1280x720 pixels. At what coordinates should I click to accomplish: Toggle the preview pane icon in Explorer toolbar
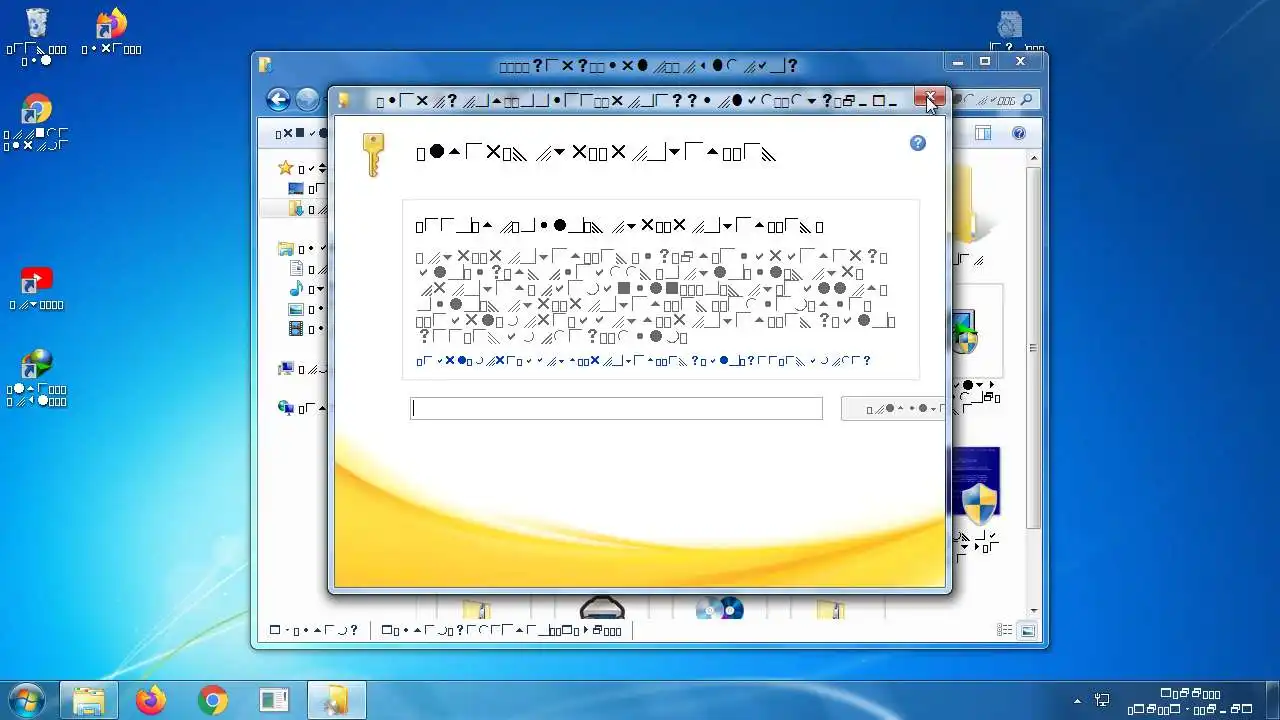point(983,133)
